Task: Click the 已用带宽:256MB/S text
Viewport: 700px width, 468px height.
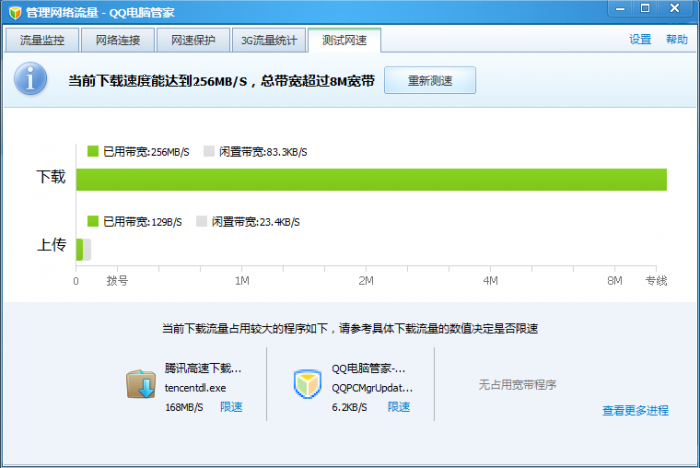Action: (x=146, y=152)
